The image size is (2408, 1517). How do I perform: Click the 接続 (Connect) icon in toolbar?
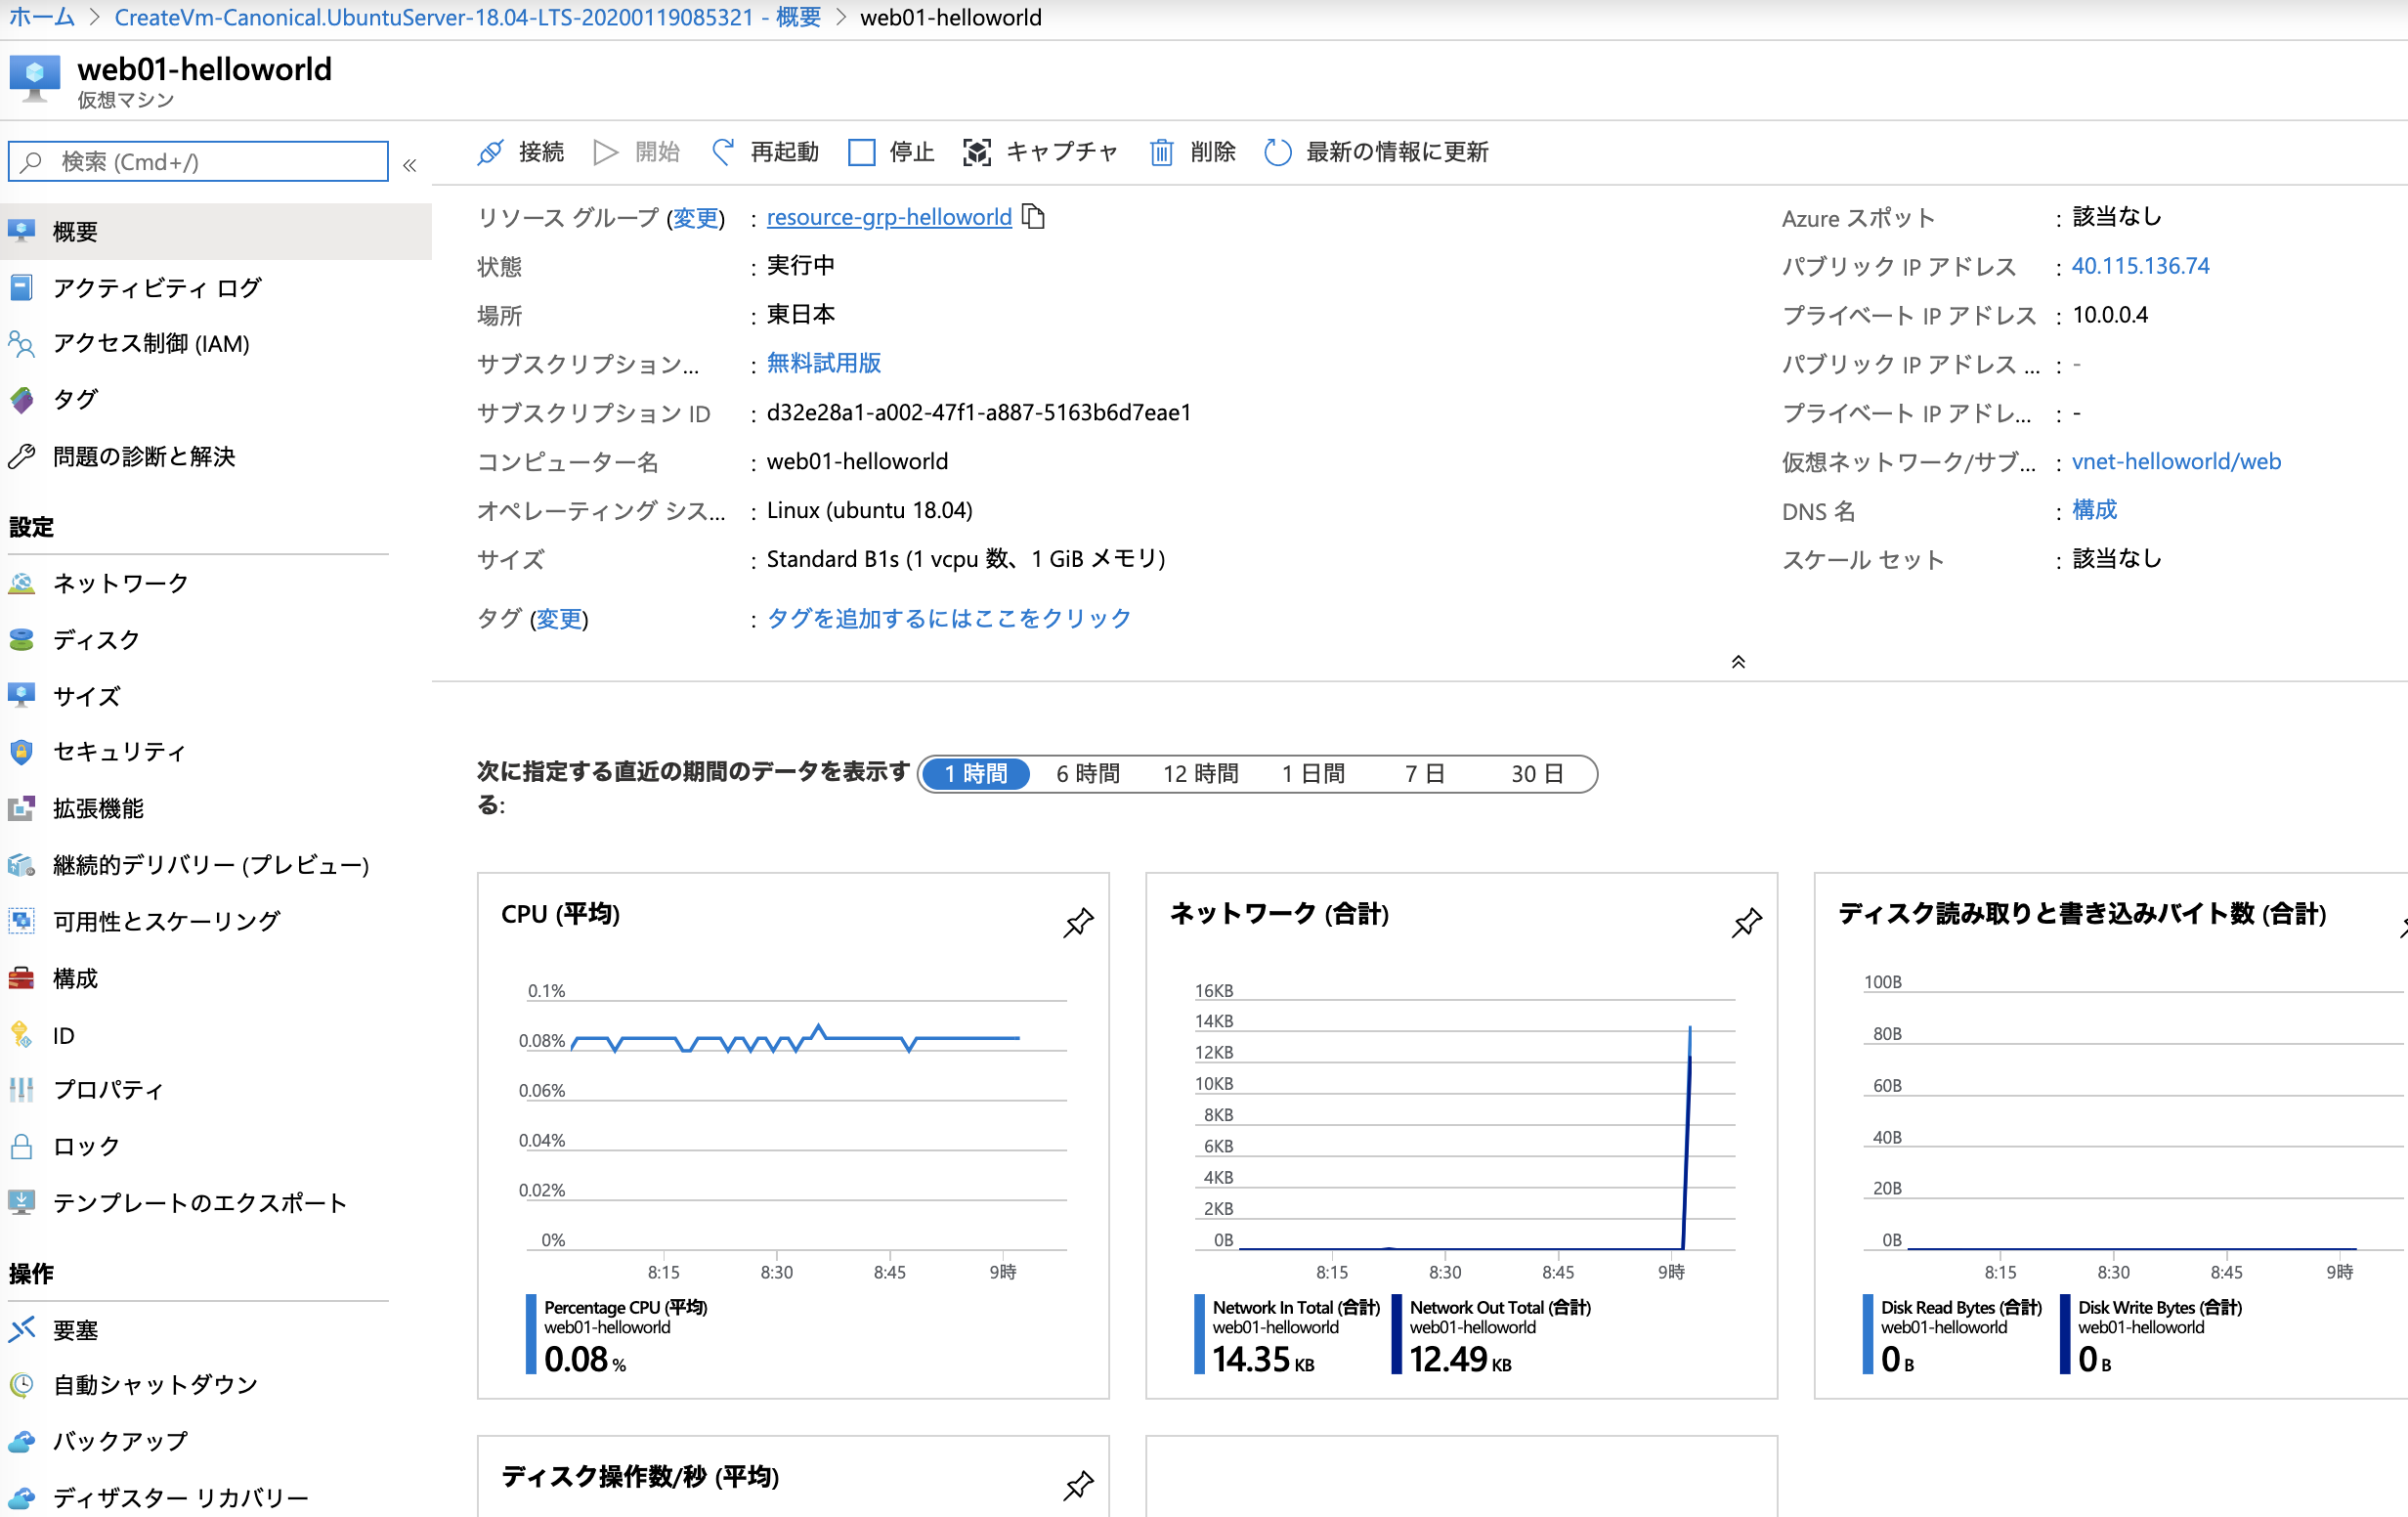pos(490,152)
